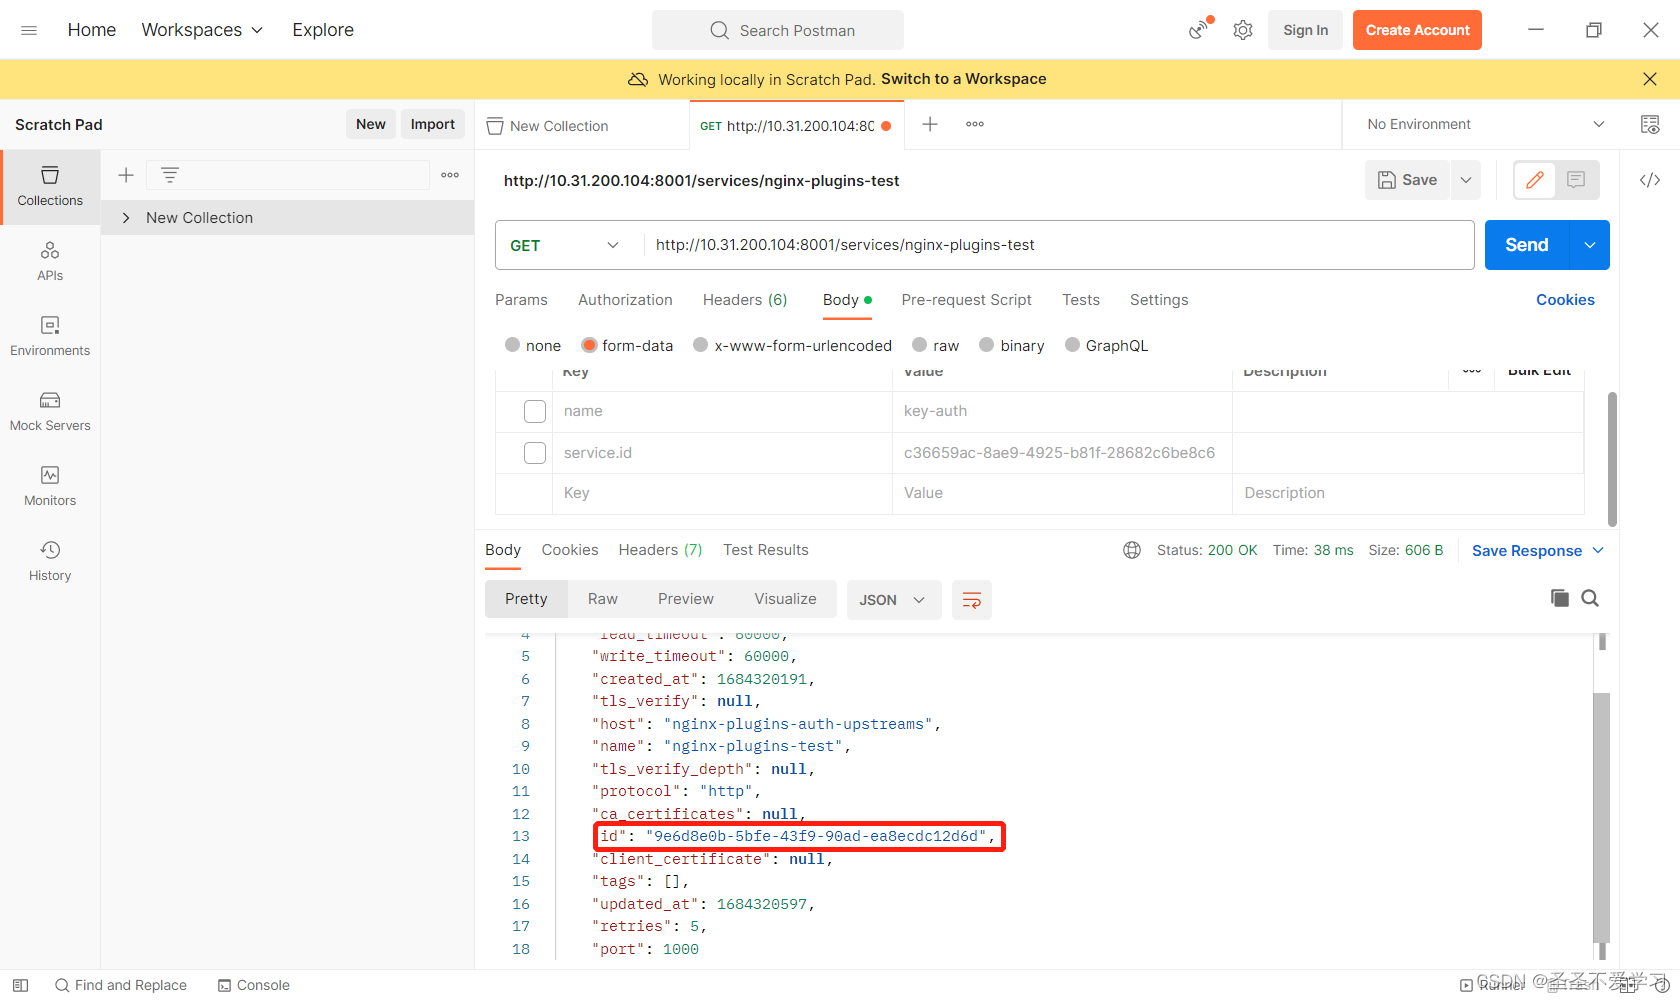Open environment quick look icon

tap(1650, 124)
